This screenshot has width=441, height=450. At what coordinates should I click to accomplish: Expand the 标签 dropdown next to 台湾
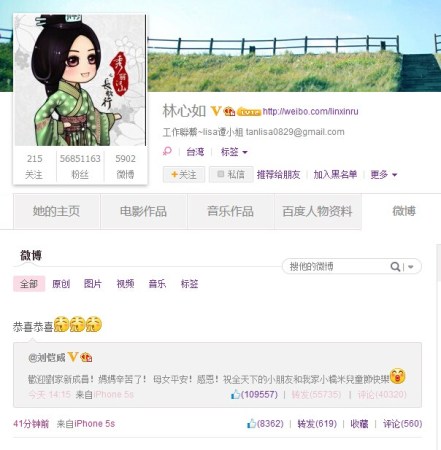pyautogui.click(x=234, y=152)
